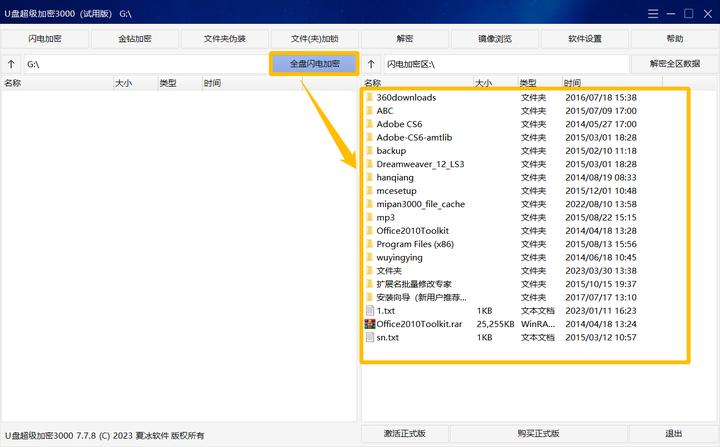The image size is (720, 447).
Task: Click the 闪电加密区:\ path field
Action: click(506, 64)
